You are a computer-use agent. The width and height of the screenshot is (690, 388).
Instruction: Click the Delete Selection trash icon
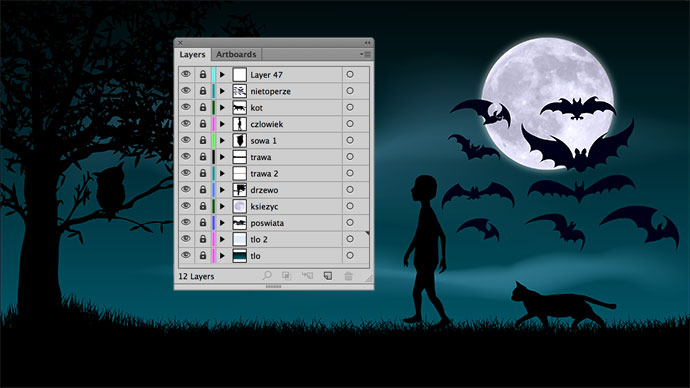[x=348, y=276]
